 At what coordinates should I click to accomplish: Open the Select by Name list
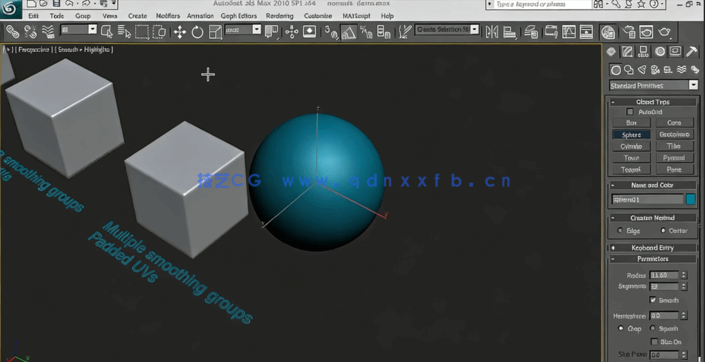point(124,31)
